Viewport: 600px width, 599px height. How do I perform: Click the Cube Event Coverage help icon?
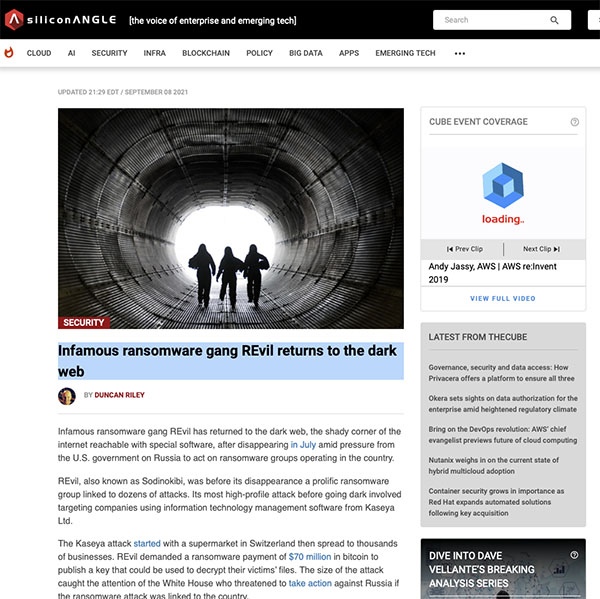[x=574, y=122]
